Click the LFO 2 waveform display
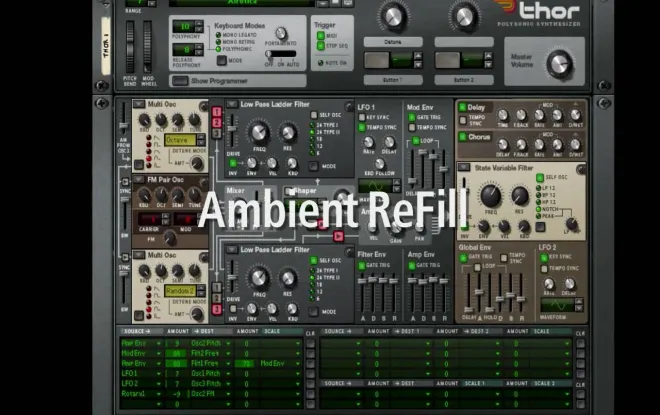This screenshot has height=415, width=660. click(x=558, y=304)
